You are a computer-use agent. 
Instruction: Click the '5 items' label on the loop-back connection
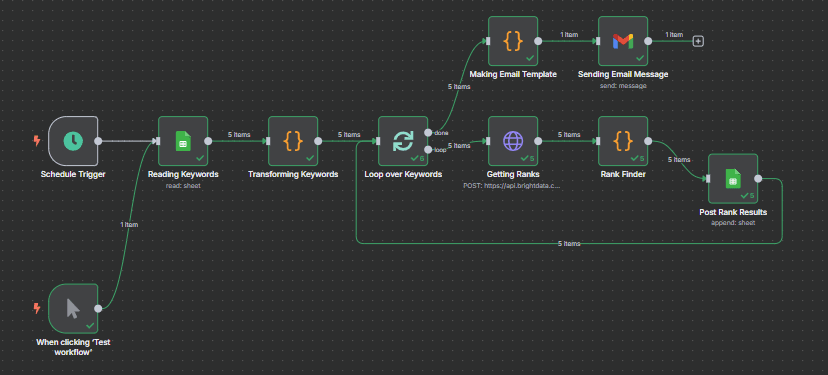coord(569,243)
